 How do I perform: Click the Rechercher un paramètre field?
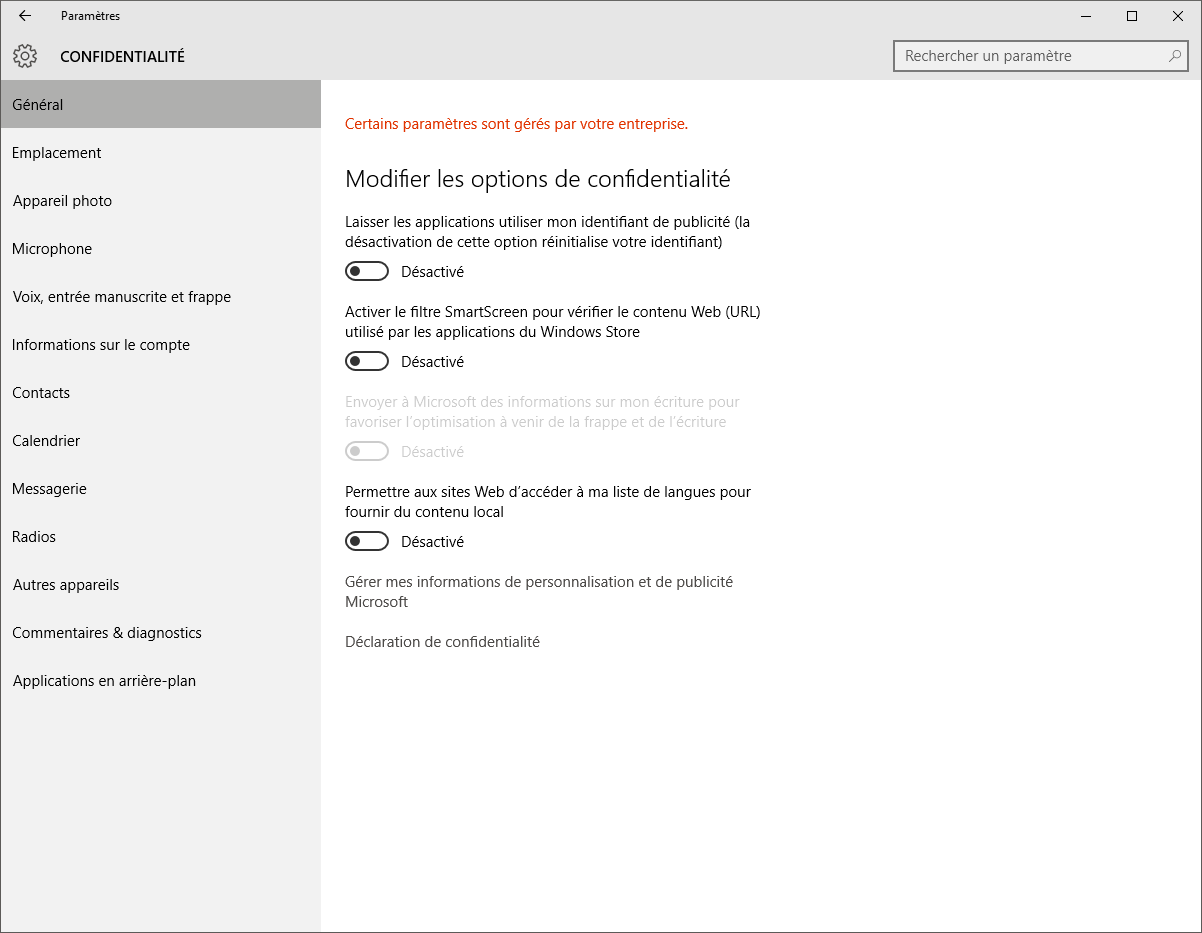(x=1030, y=56)
